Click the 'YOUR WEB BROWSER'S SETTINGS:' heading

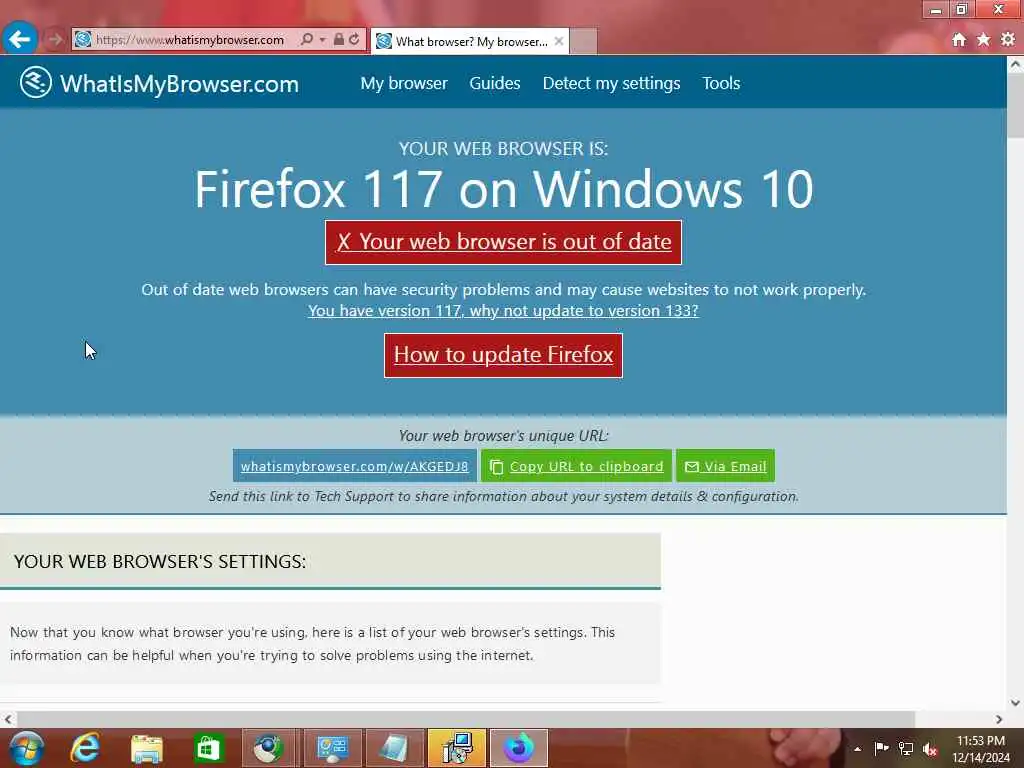[160, 562]
